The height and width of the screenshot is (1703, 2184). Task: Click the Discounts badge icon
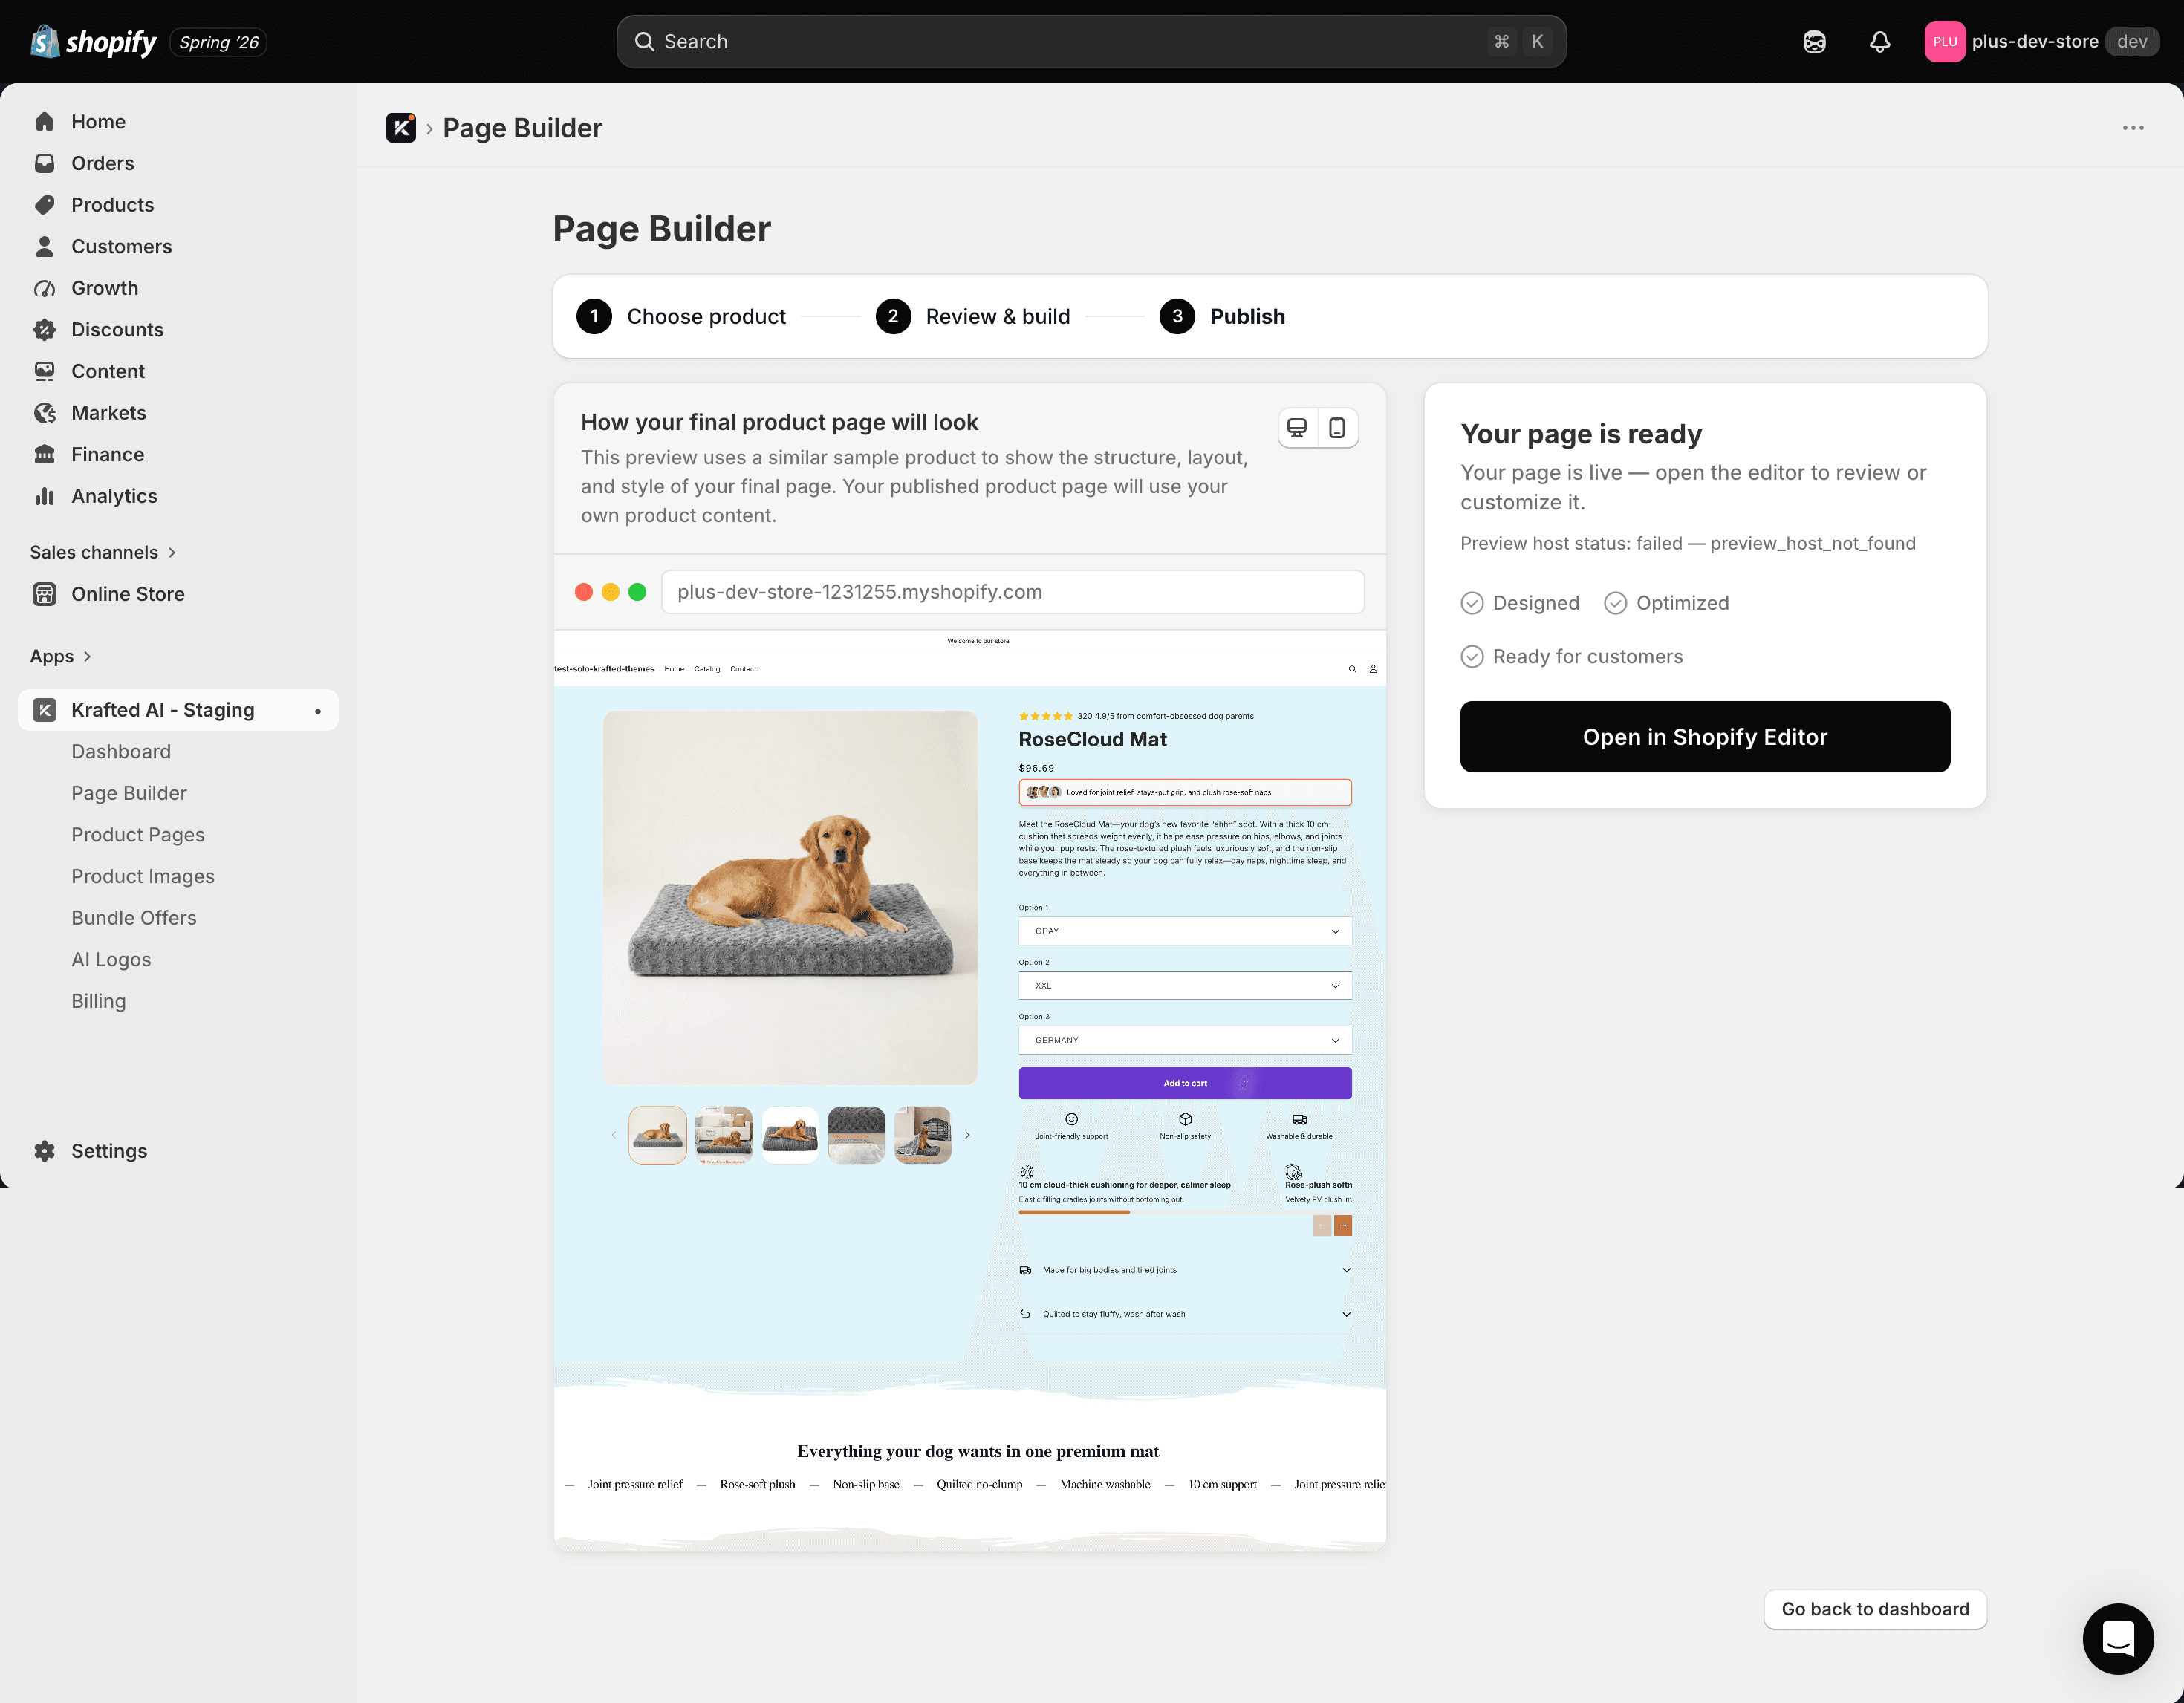point(45,330)
